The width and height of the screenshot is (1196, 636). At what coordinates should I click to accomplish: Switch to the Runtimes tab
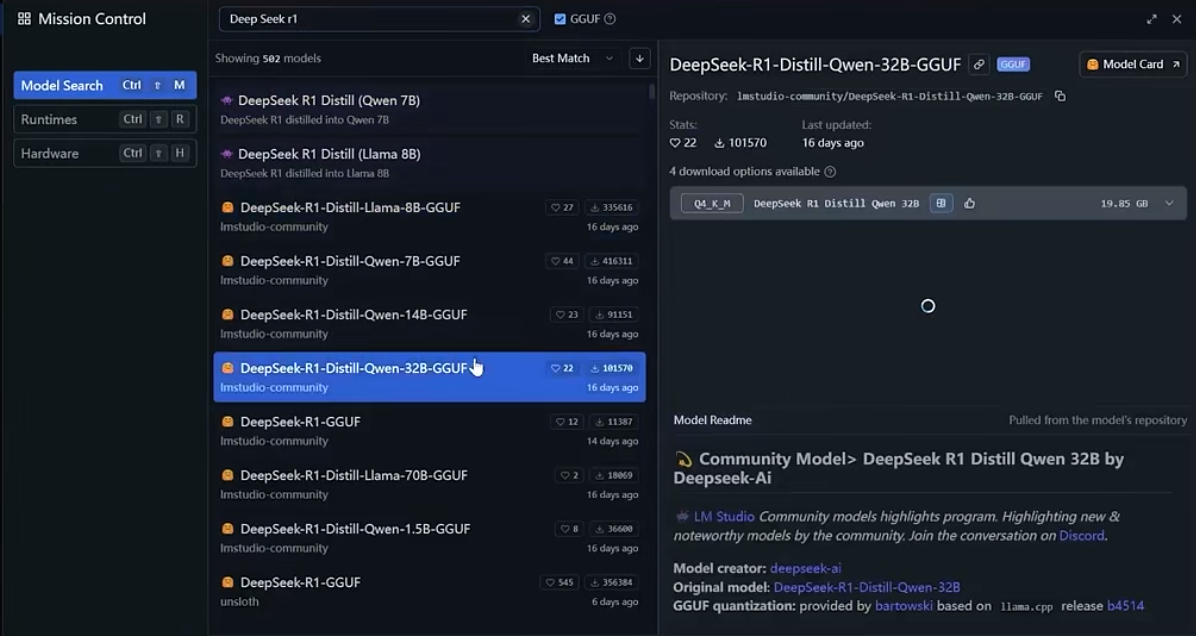[104, 119]
